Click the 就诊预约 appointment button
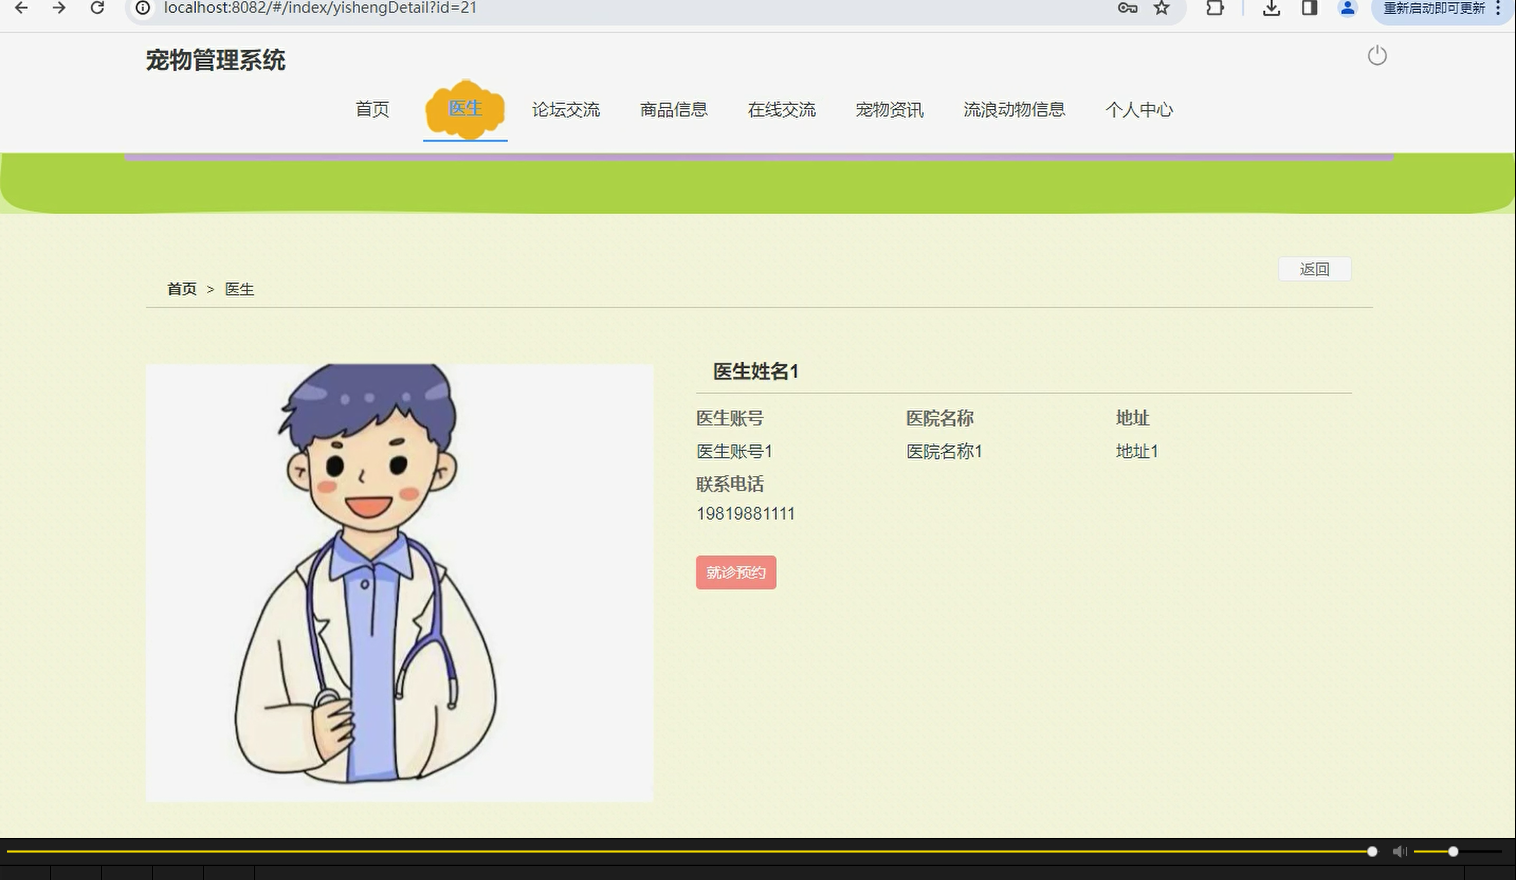This screenshot has width=1516, height=880. [x=735, y=572]
